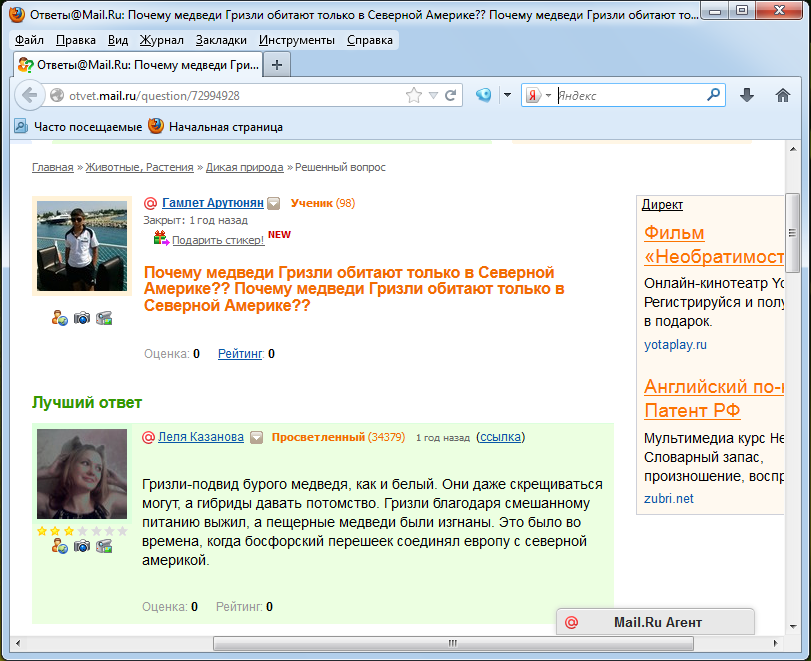
Task: Go to the Home page icon
Action: pos(783,96)
